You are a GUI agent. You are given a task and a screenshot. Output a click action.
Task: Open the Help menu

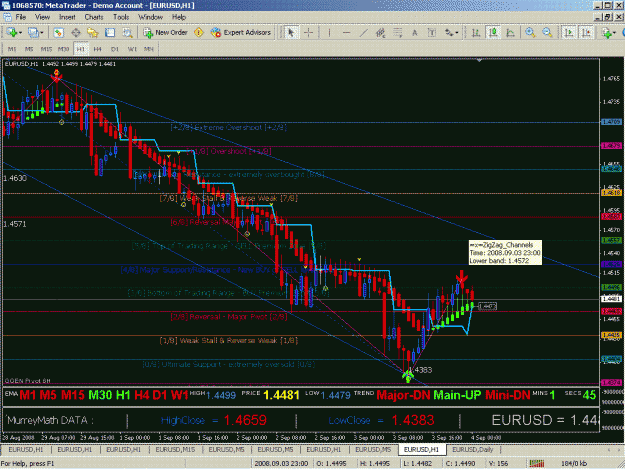tap(179, 17)
